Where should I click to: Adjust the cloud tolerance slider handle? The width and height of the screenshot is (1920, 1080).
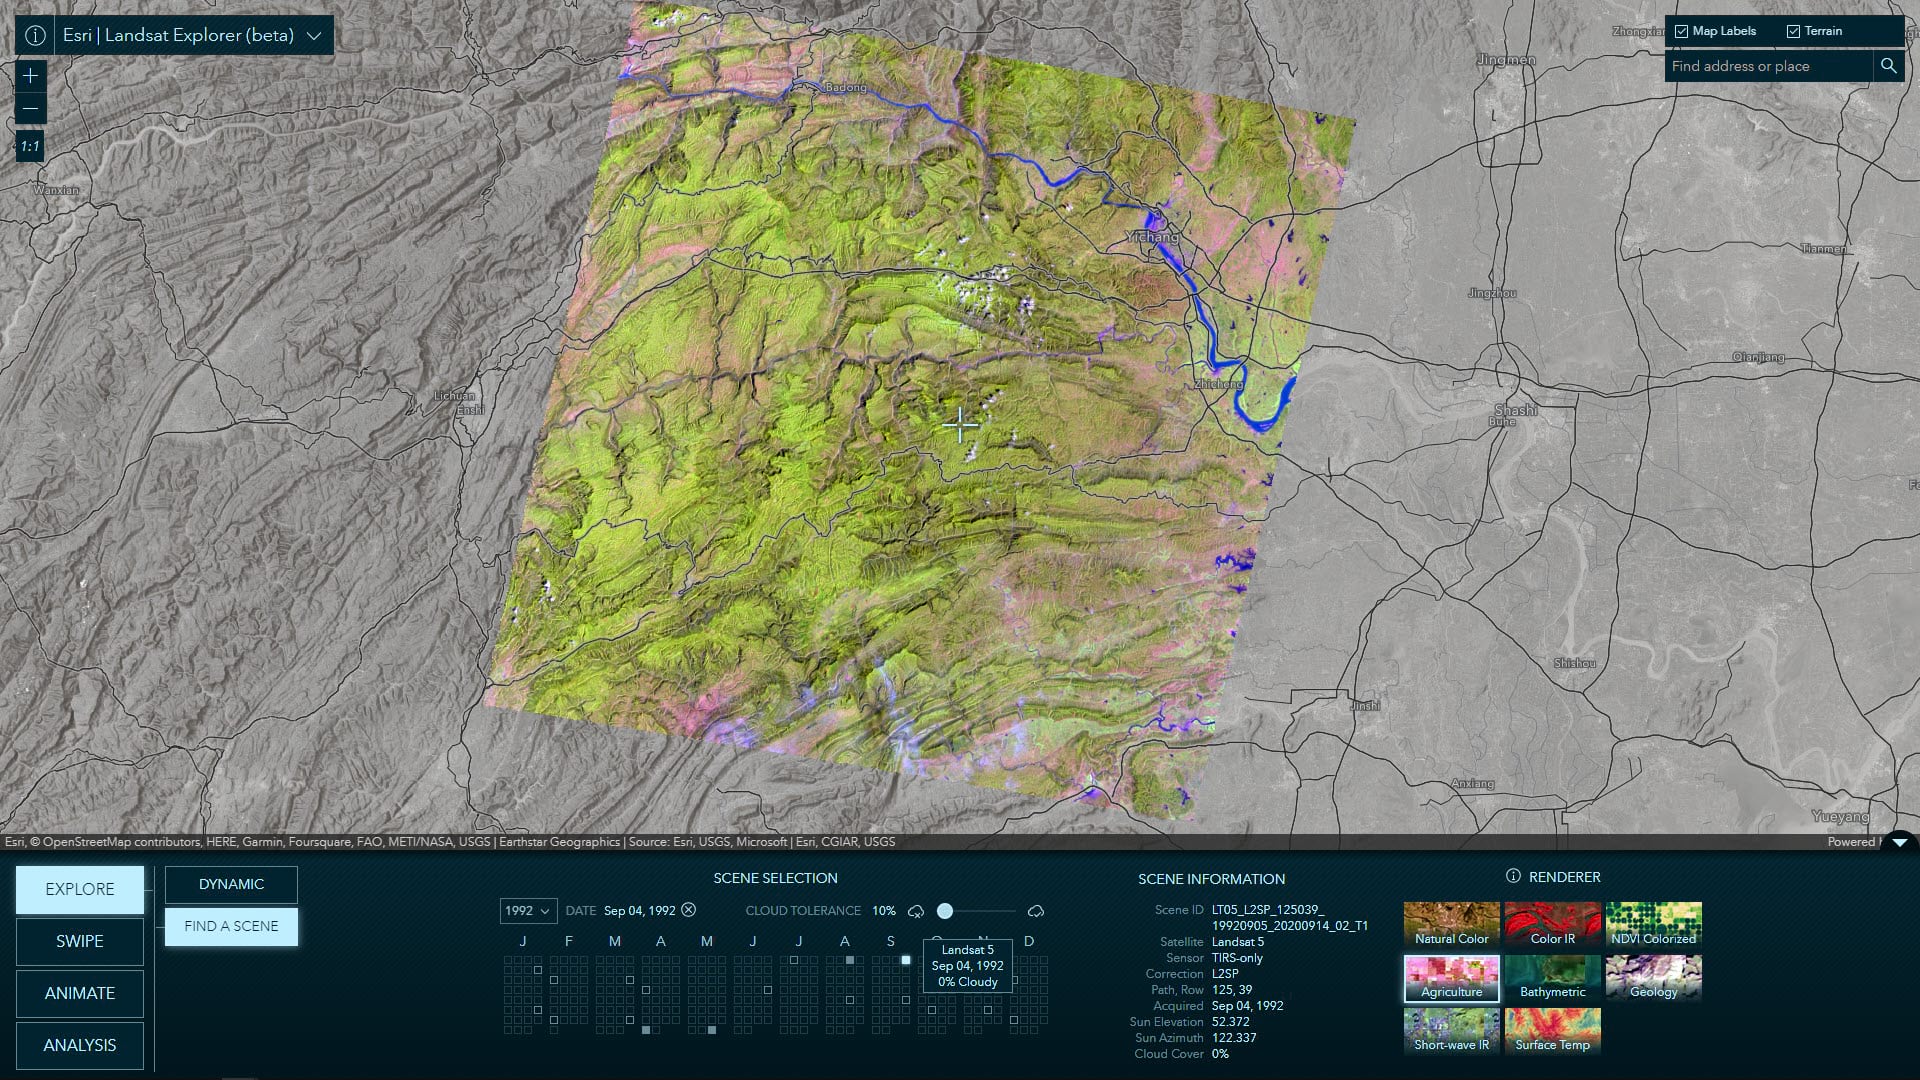point(945,911)
